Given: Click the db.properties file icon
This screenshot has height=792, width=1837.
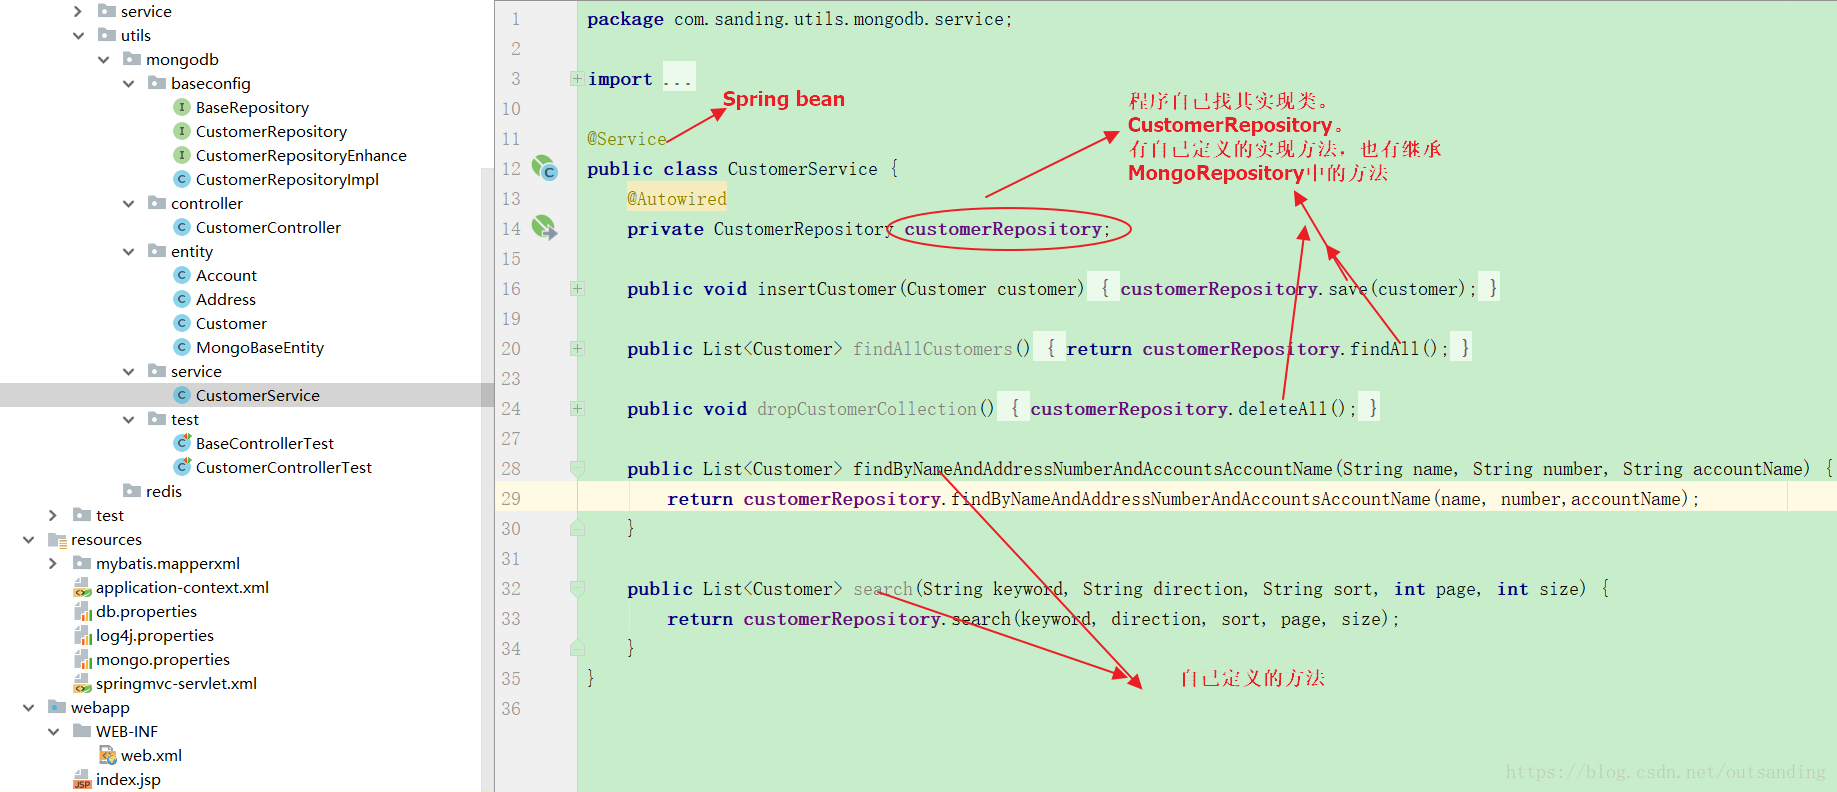Looking at the screenshot, I should (83, 612).
